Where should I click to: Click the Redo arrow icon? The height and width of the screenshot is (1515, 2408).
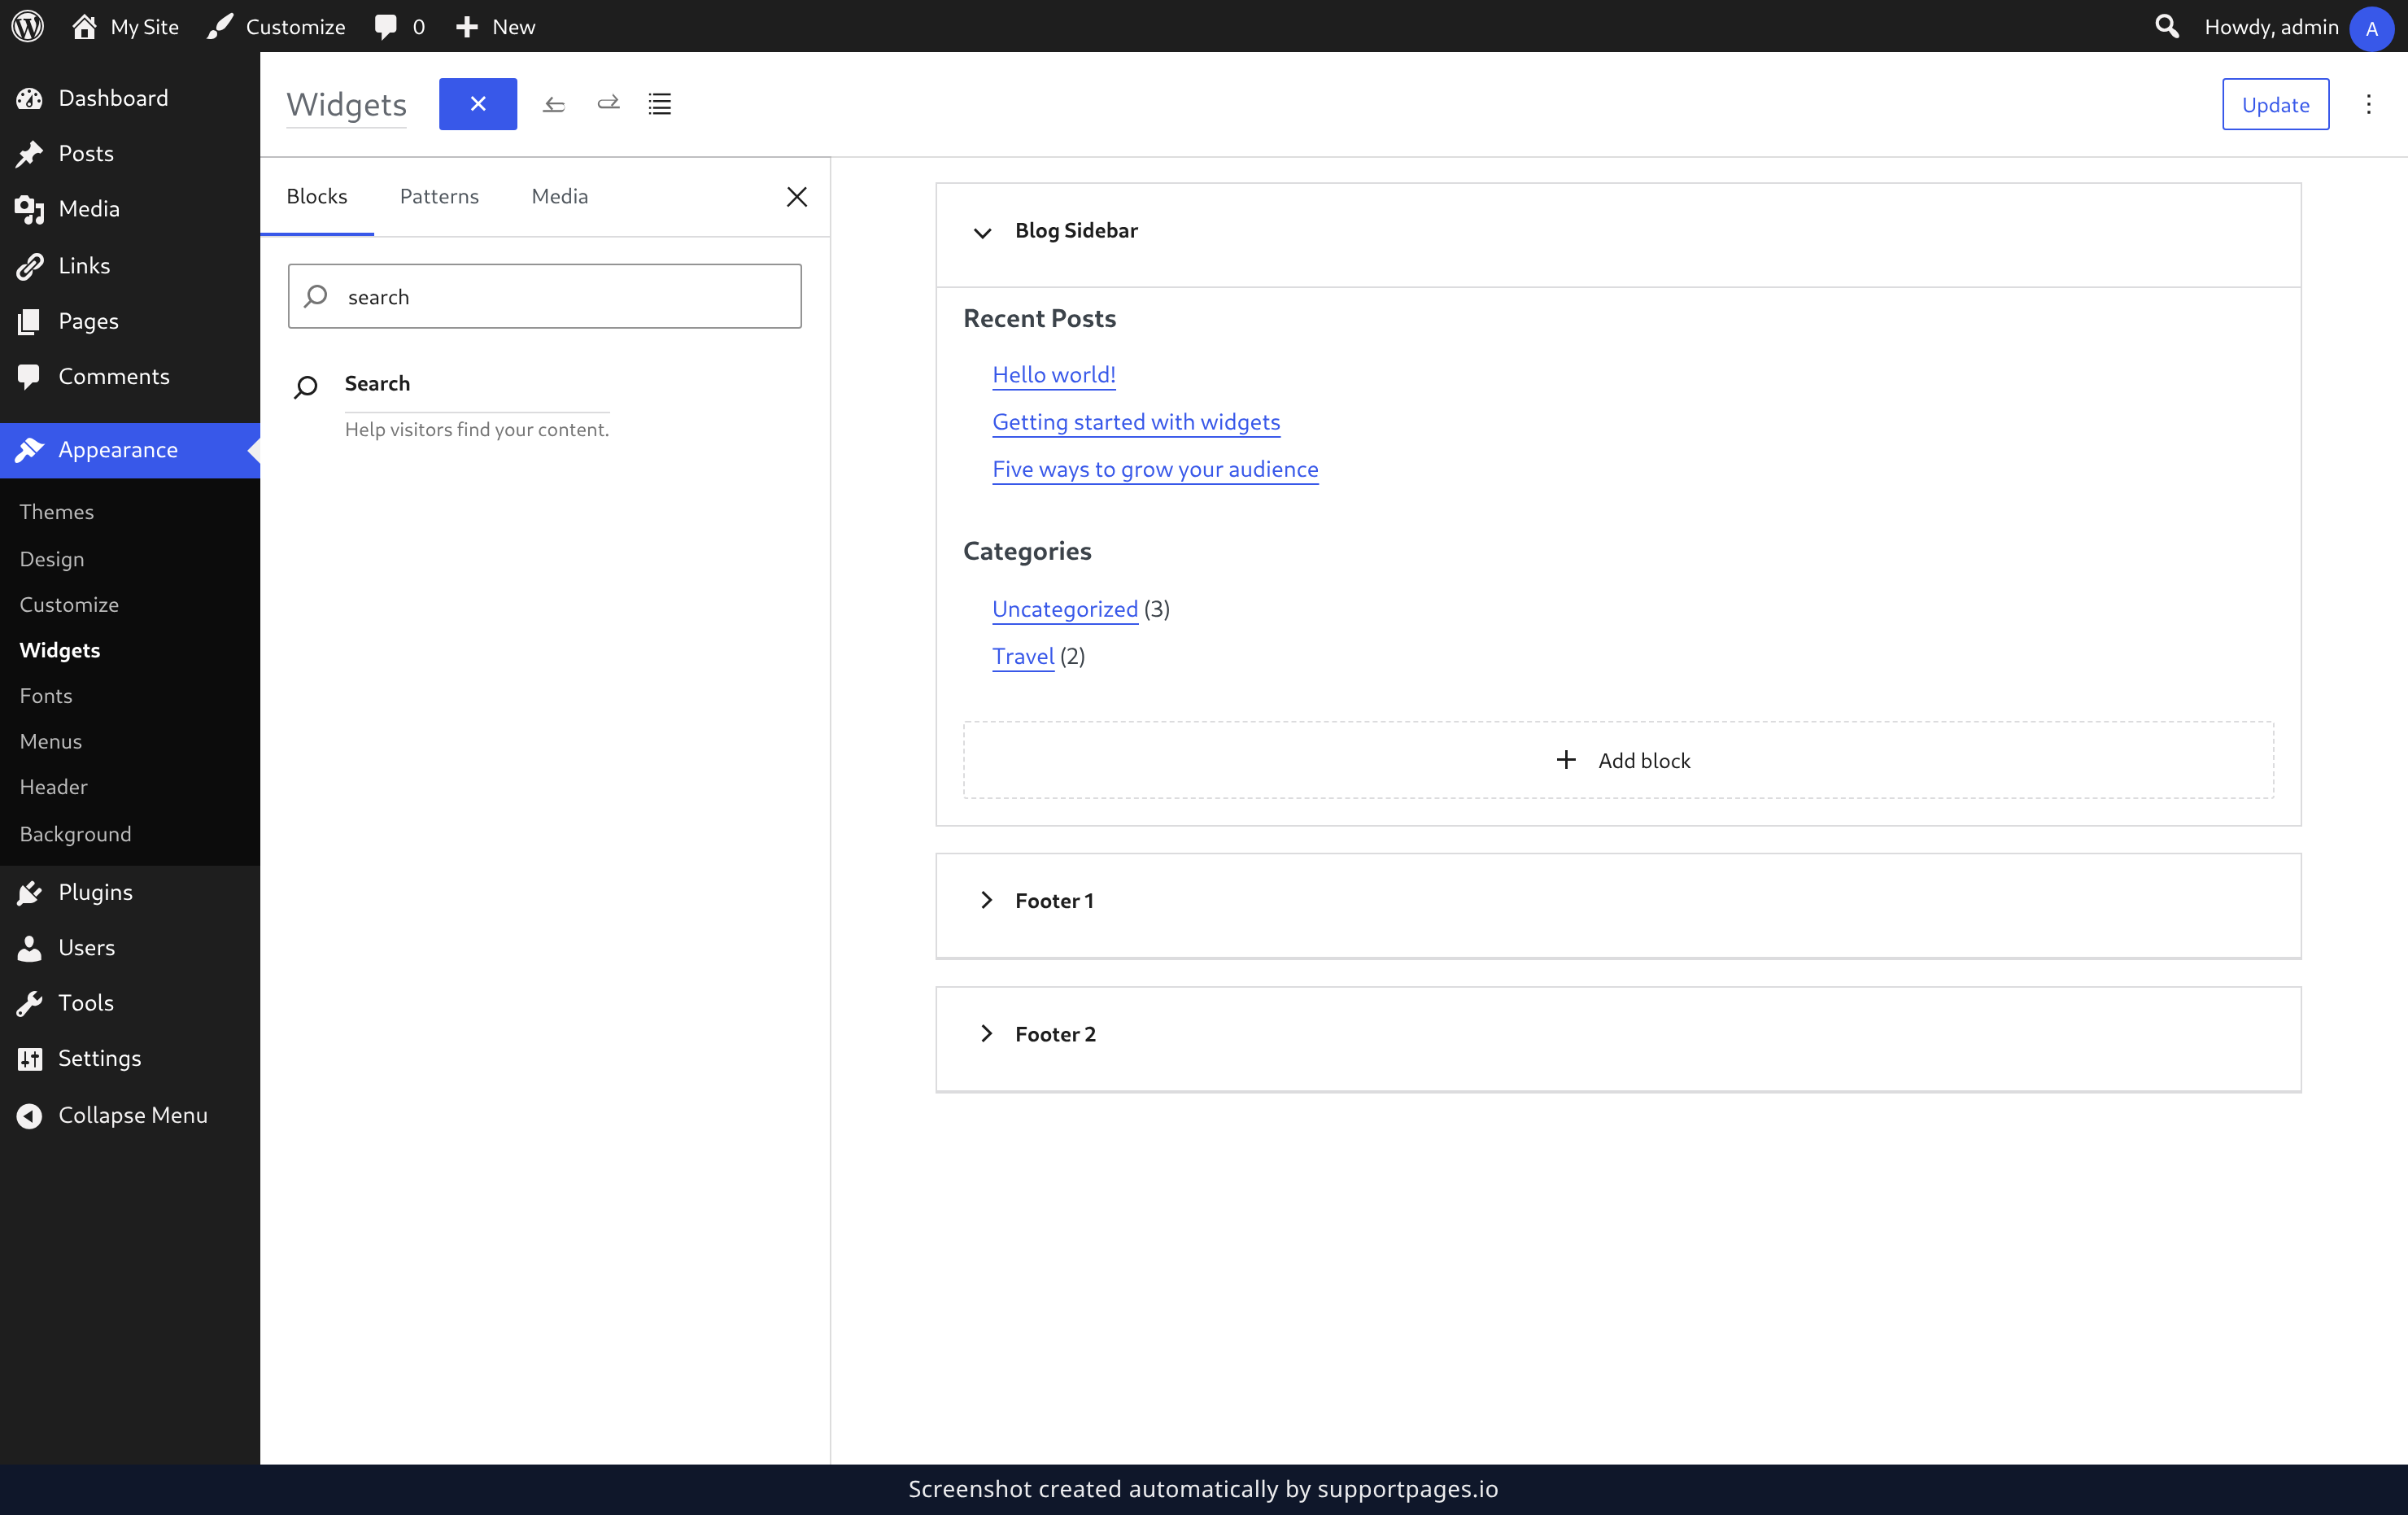tap(608, 104)
